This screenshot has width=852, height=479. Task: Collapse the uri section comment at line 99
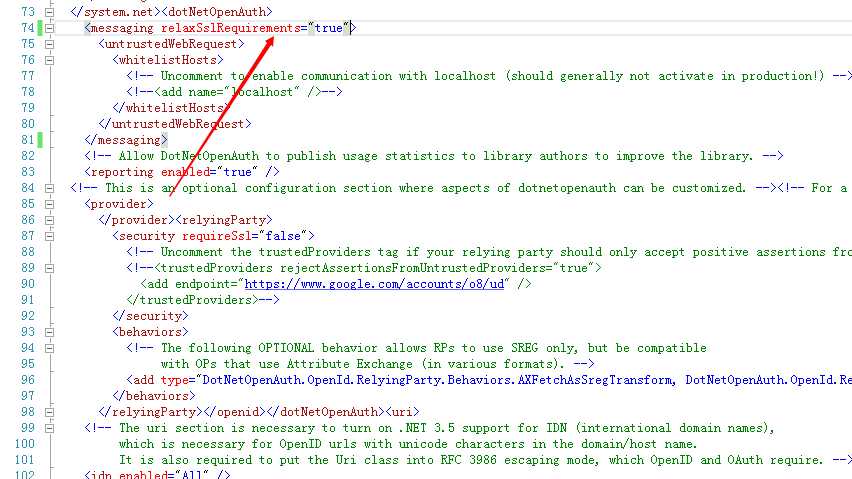[x=49, y=428]
